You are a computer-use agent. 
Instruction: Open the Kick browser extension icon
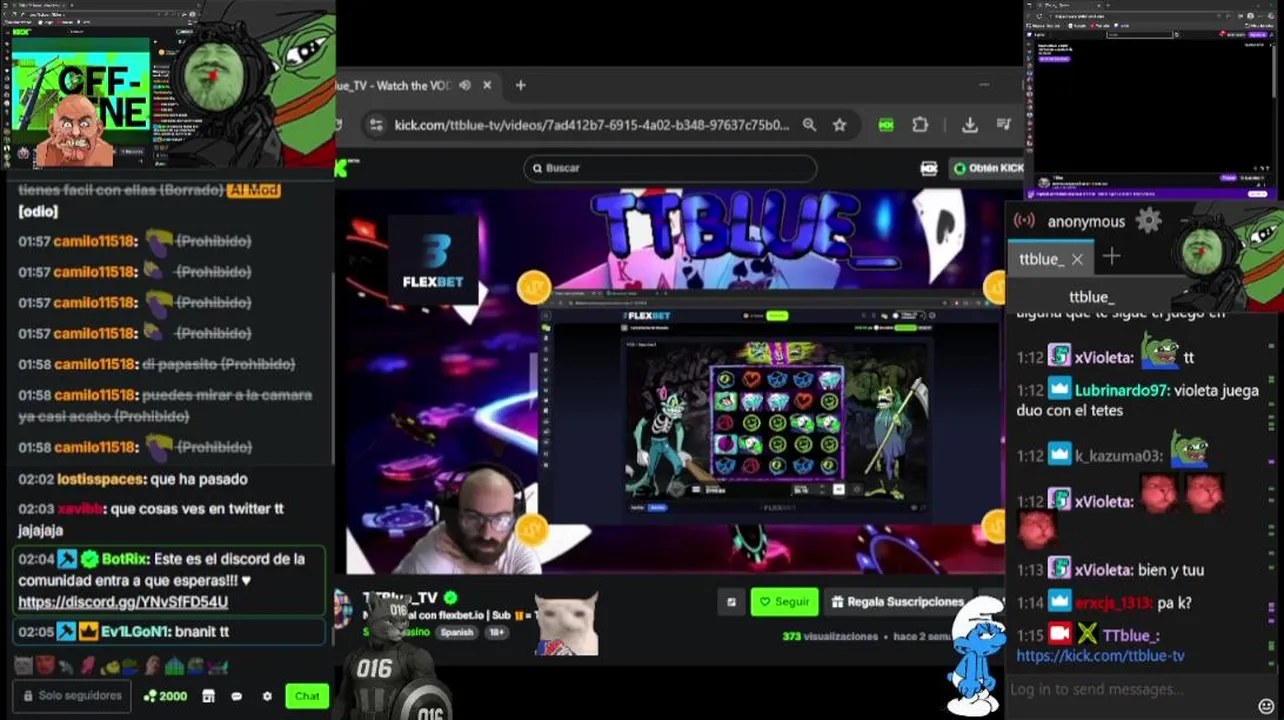point(886,125)
